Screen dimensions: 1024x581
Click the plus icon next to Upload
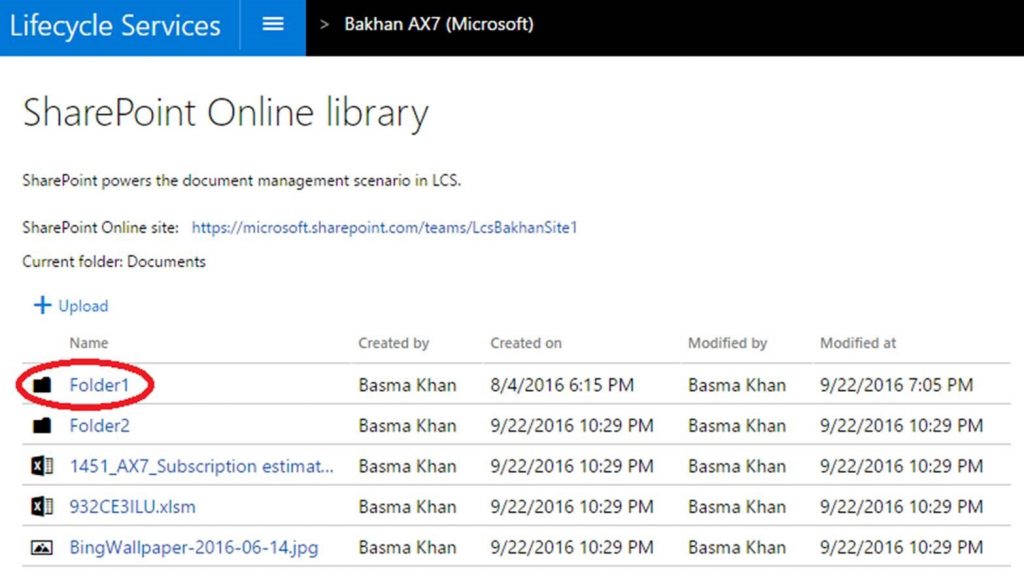pos(42,306)
